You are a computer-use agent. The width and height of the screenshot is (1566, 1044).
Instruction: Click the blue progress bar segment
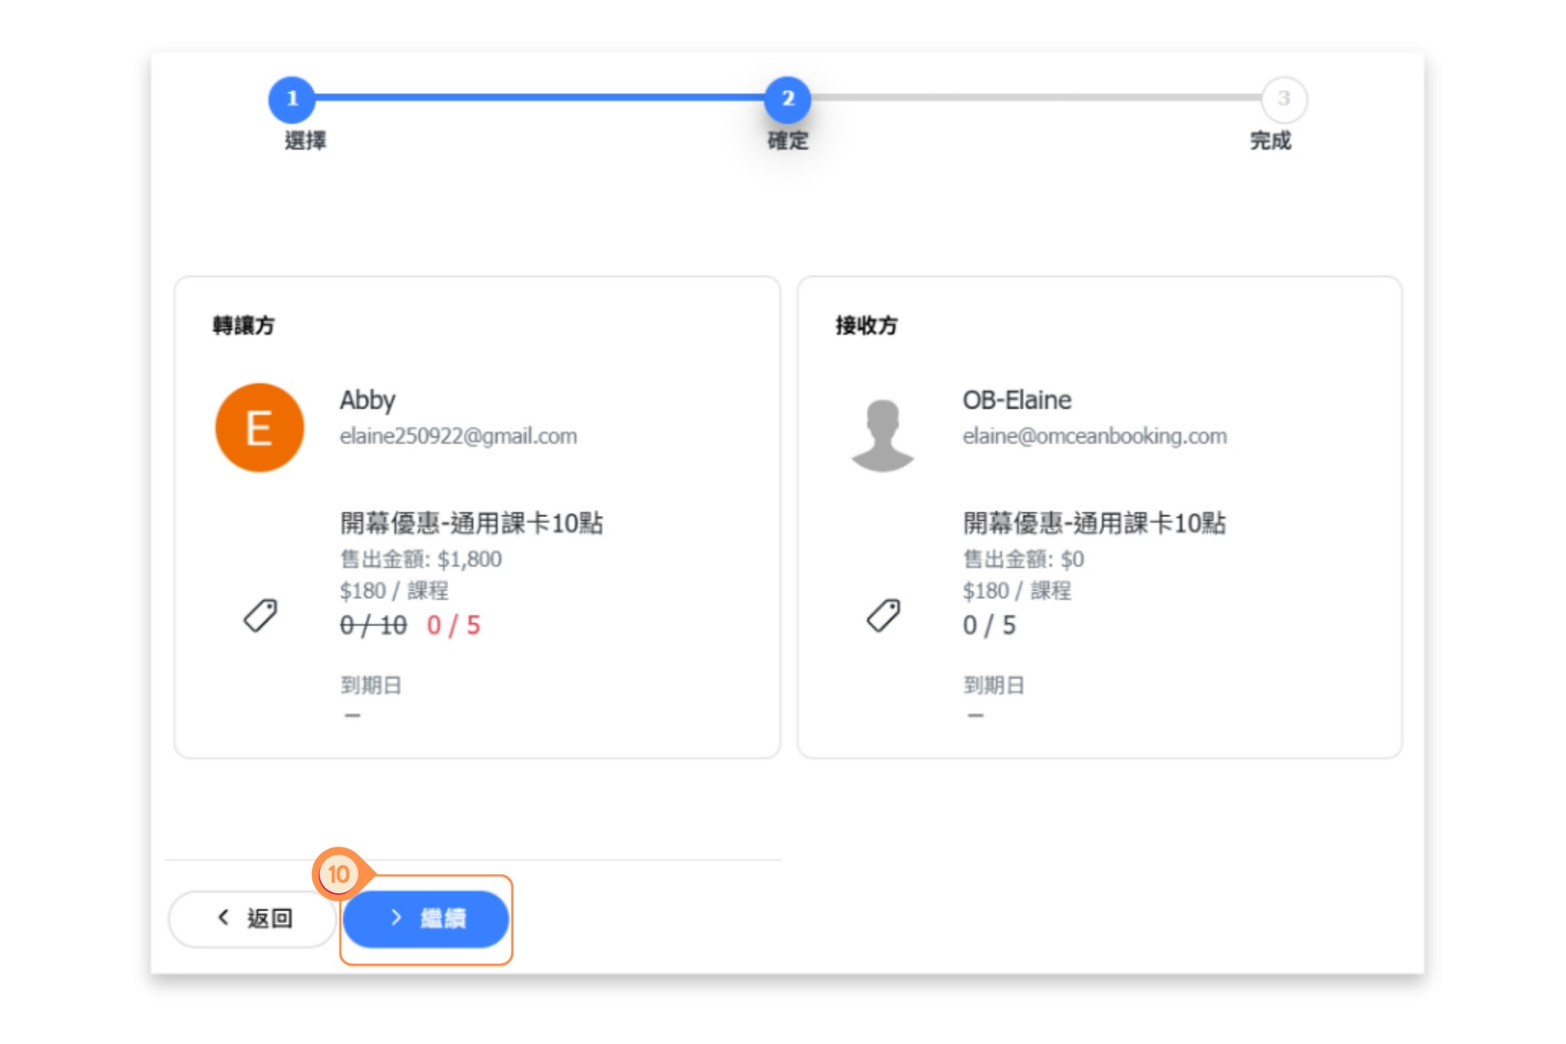[x=540, y=98]
